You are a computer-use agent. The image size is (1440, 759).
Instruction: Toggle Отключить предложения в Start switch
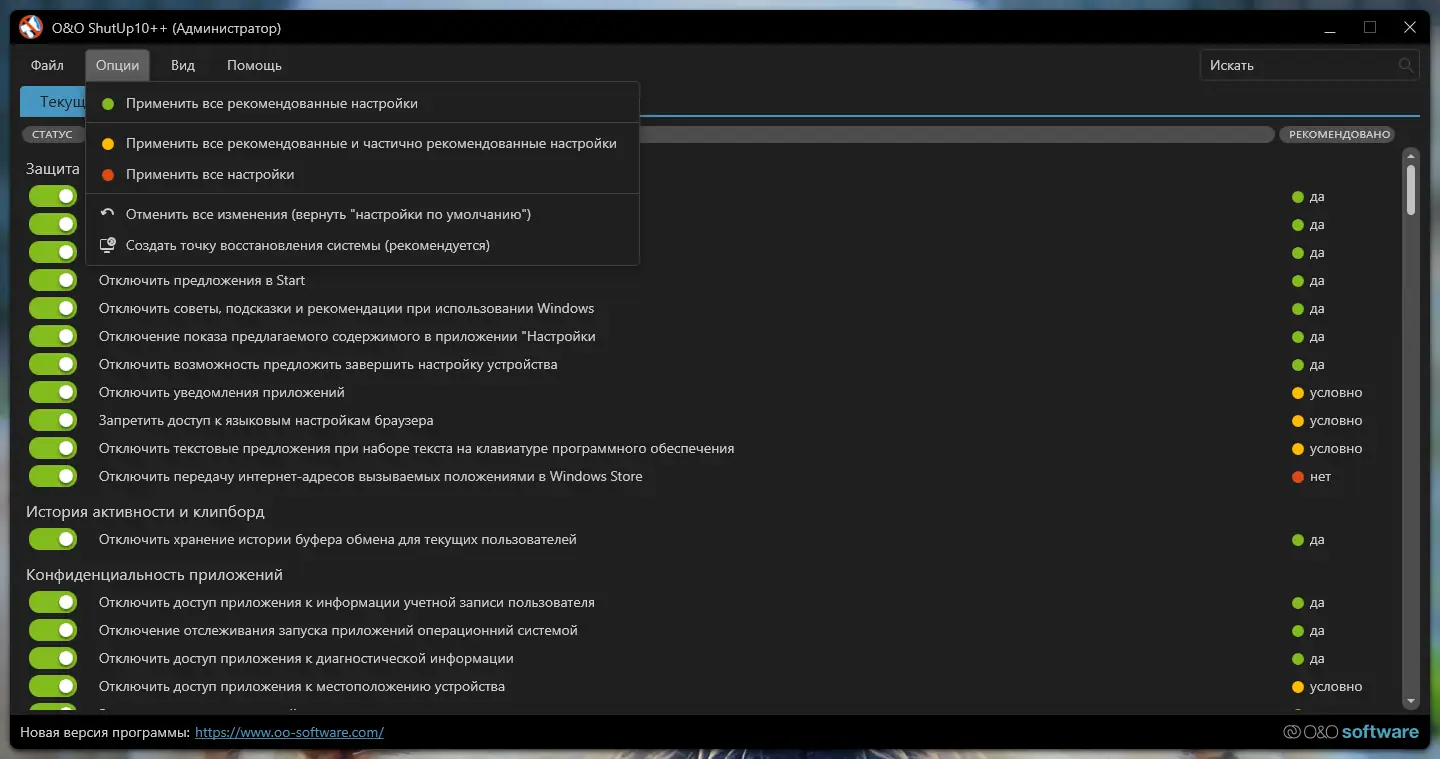53,280
